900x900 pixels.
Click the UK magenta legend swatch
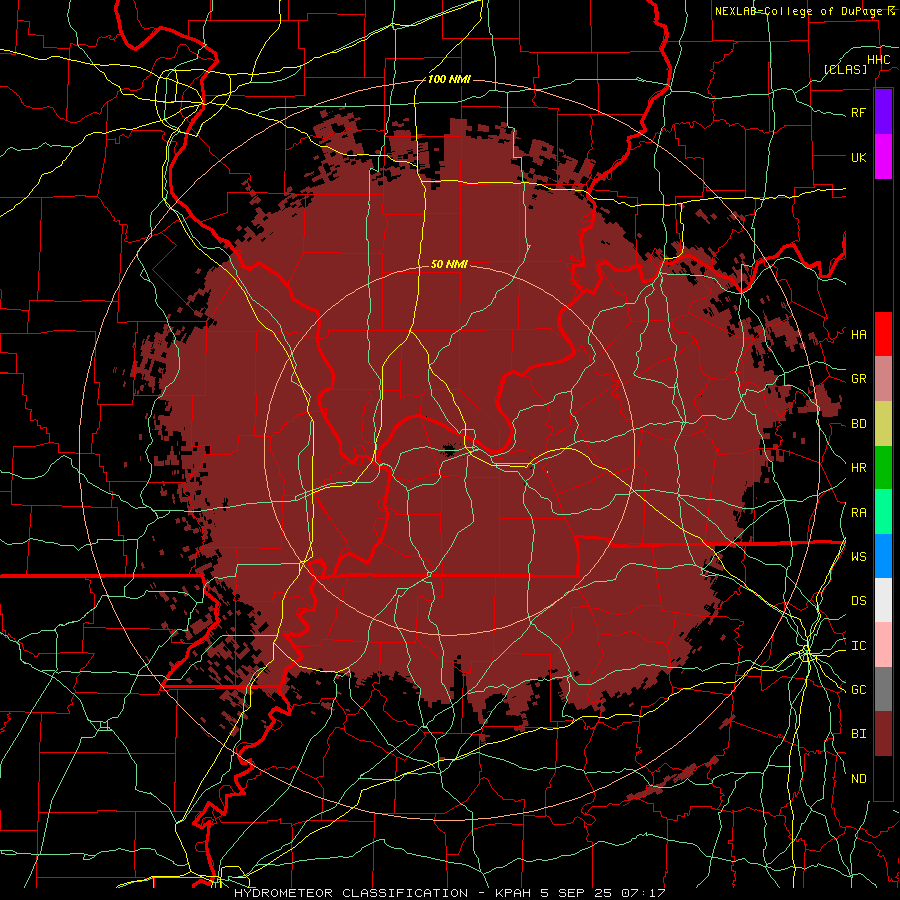[x=883, y=157]
